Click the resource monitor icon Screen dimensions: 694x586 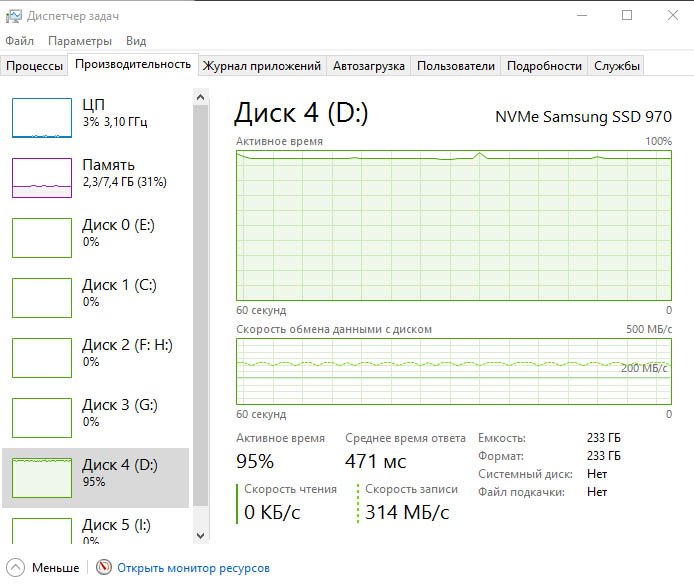104,567
